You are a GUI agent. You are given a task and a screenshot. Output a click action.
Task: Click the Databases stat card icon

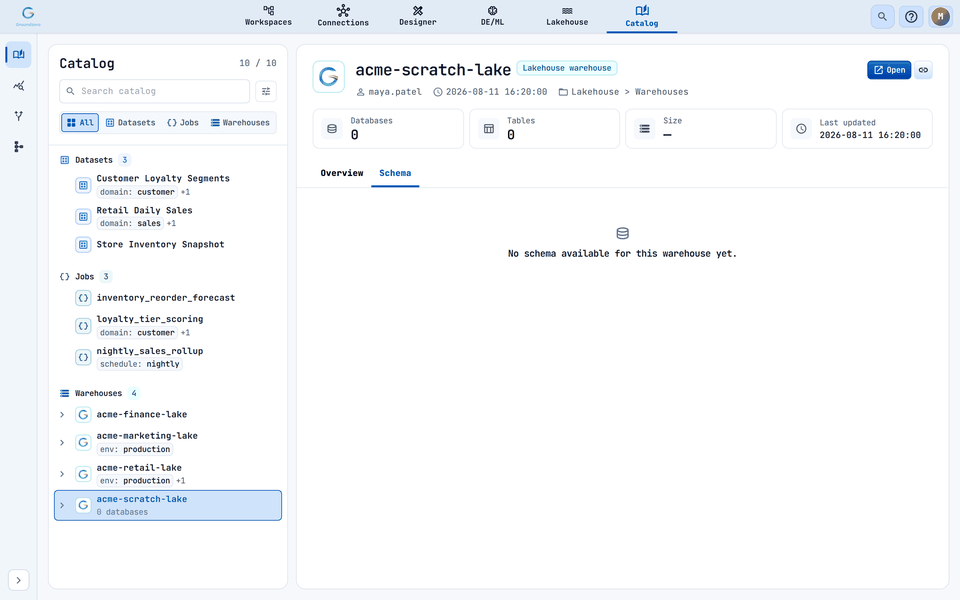point(332,129)
